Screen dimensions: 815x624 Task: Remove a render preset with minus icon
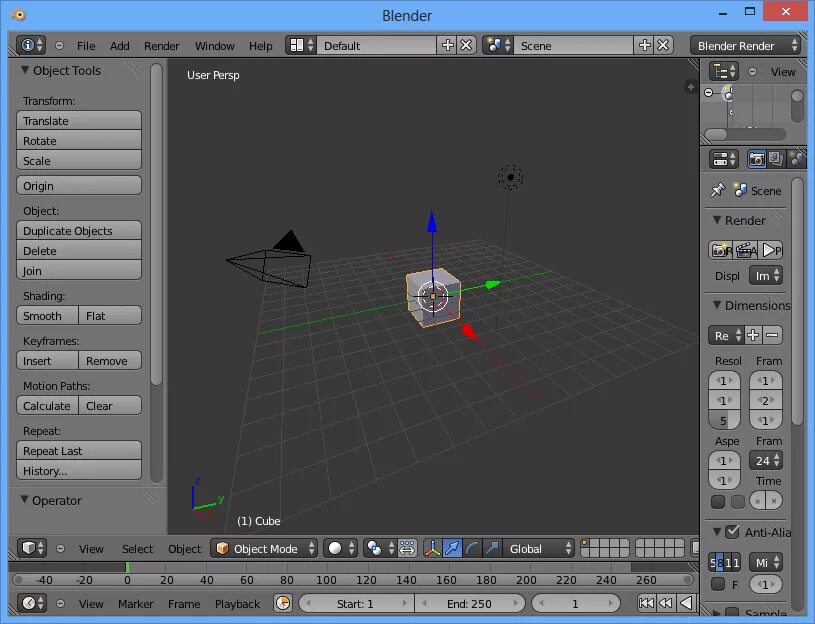point(772,335)
